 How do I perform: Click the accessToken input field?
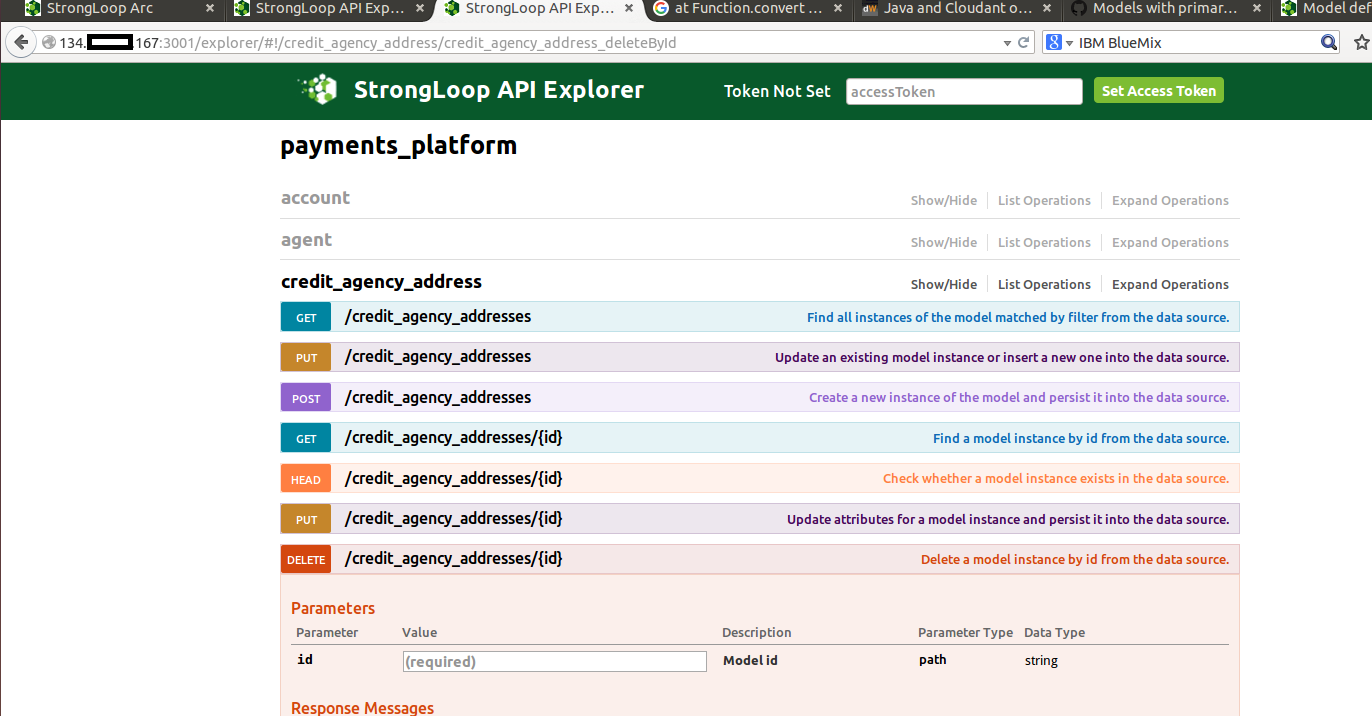pos(963,91)
